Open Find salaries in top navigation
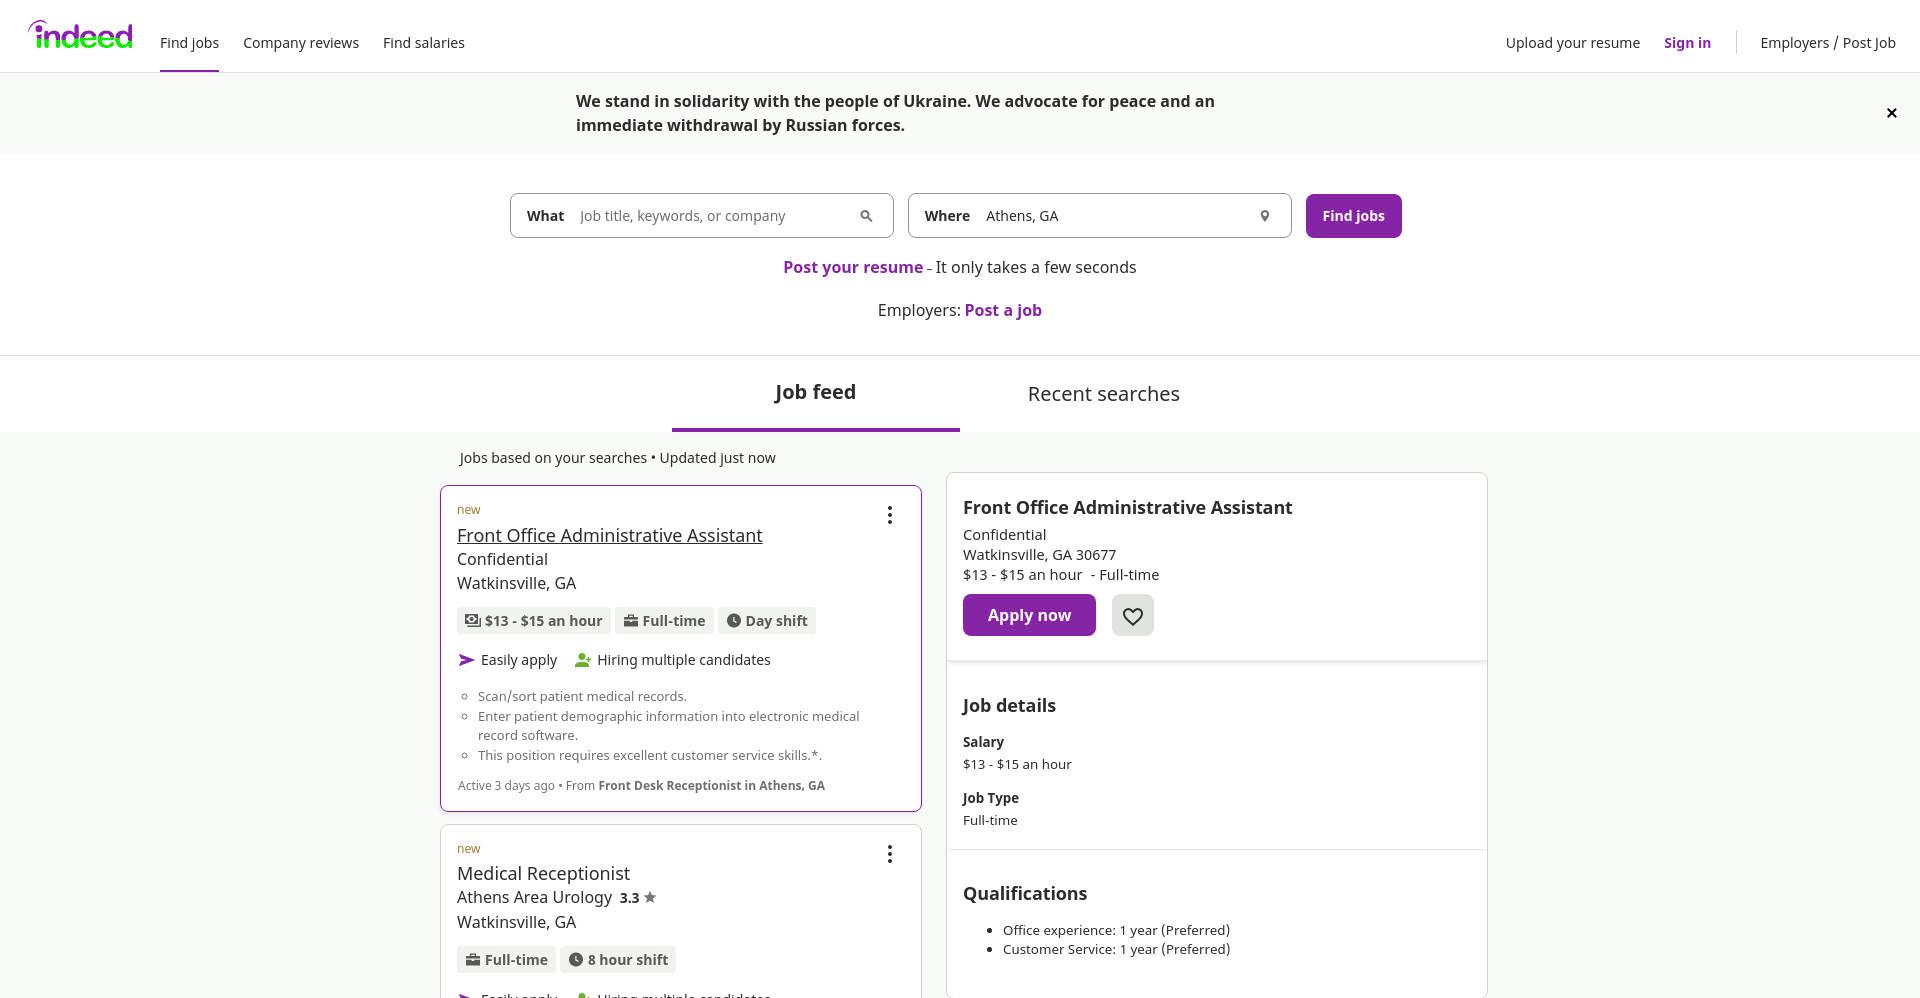Viewport: 1920px width, 998px height. 424,43
